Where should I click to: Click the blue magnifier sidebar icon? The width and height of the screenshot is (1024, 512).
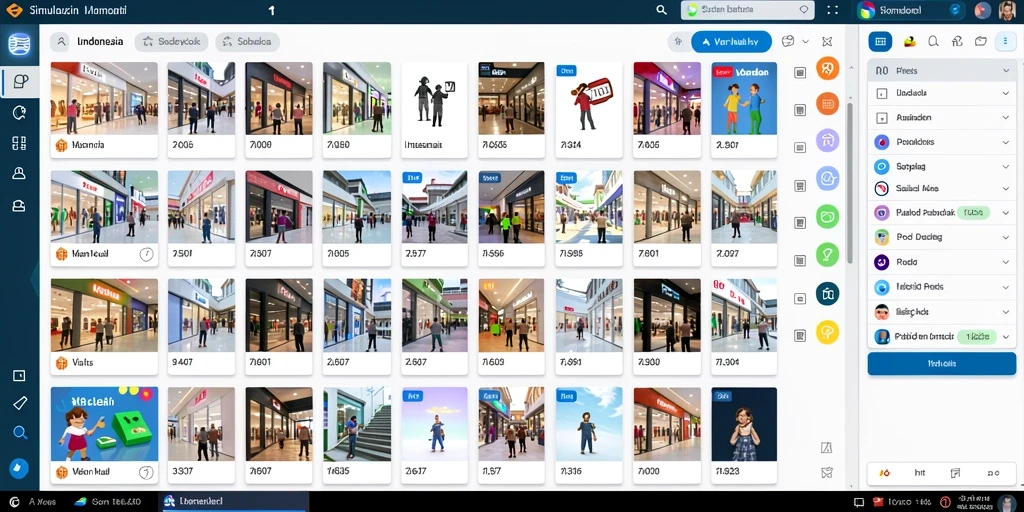[x=20, y=432]
